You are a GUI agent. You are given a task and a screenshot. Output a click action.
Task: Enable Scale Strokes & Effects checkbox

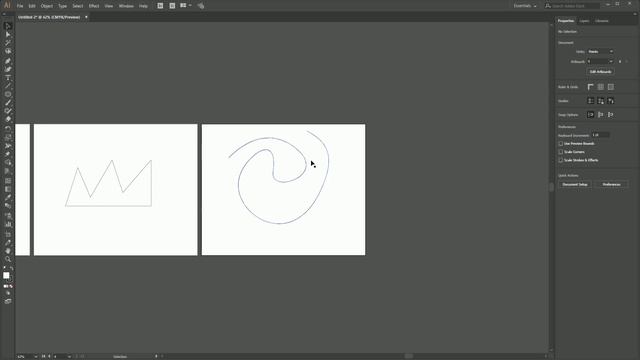(561, 160)
